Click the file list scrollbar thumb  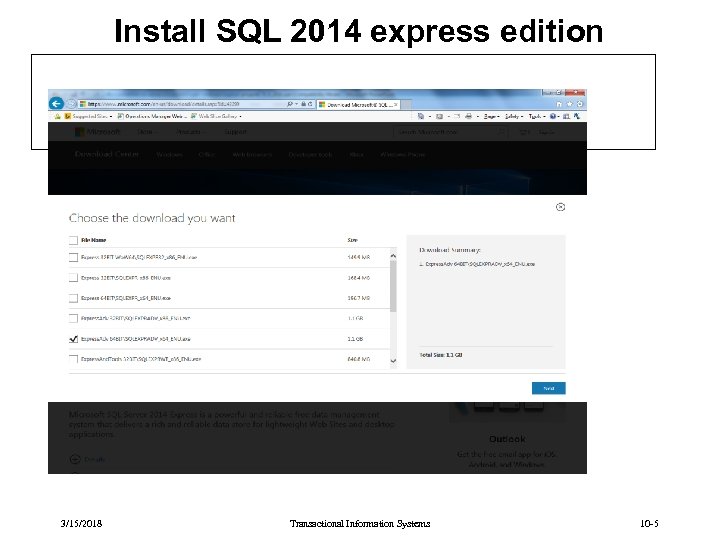(393, 286)
